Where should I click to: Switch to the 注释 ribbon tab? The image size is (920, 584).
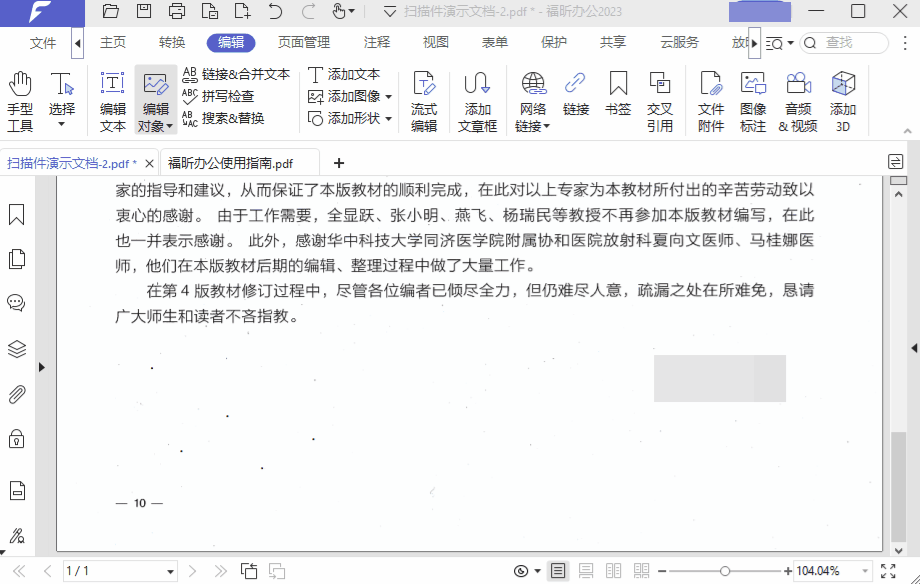point(375,42)
